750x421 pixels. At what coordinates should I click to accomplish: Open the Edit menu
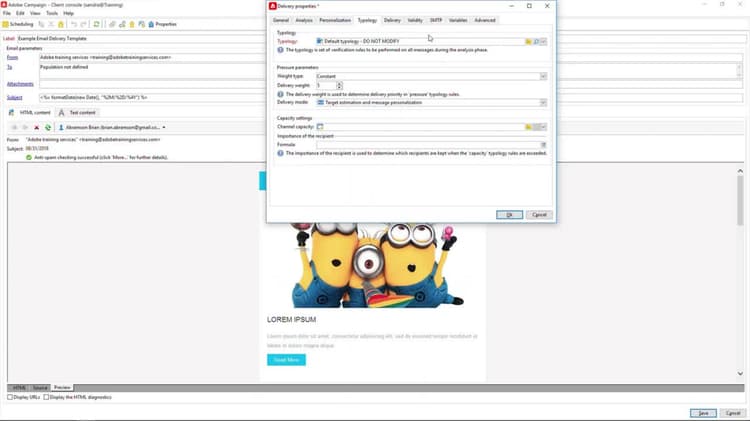click(x=20, y=13)
